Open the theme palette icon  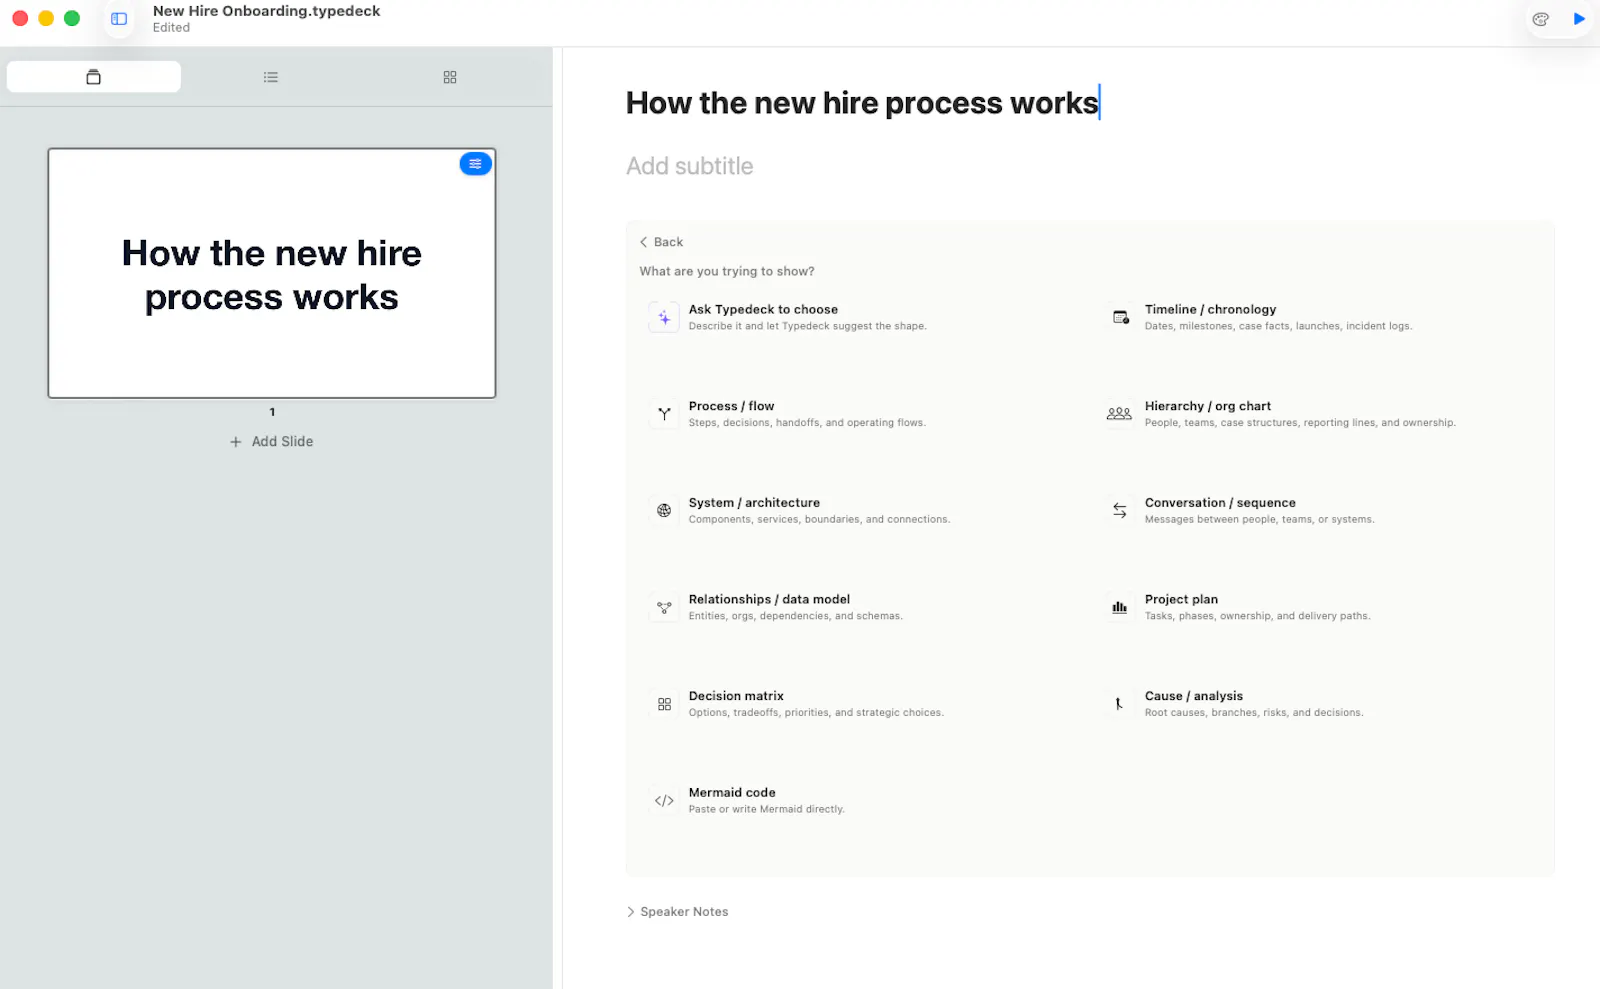pos(1540,19)
